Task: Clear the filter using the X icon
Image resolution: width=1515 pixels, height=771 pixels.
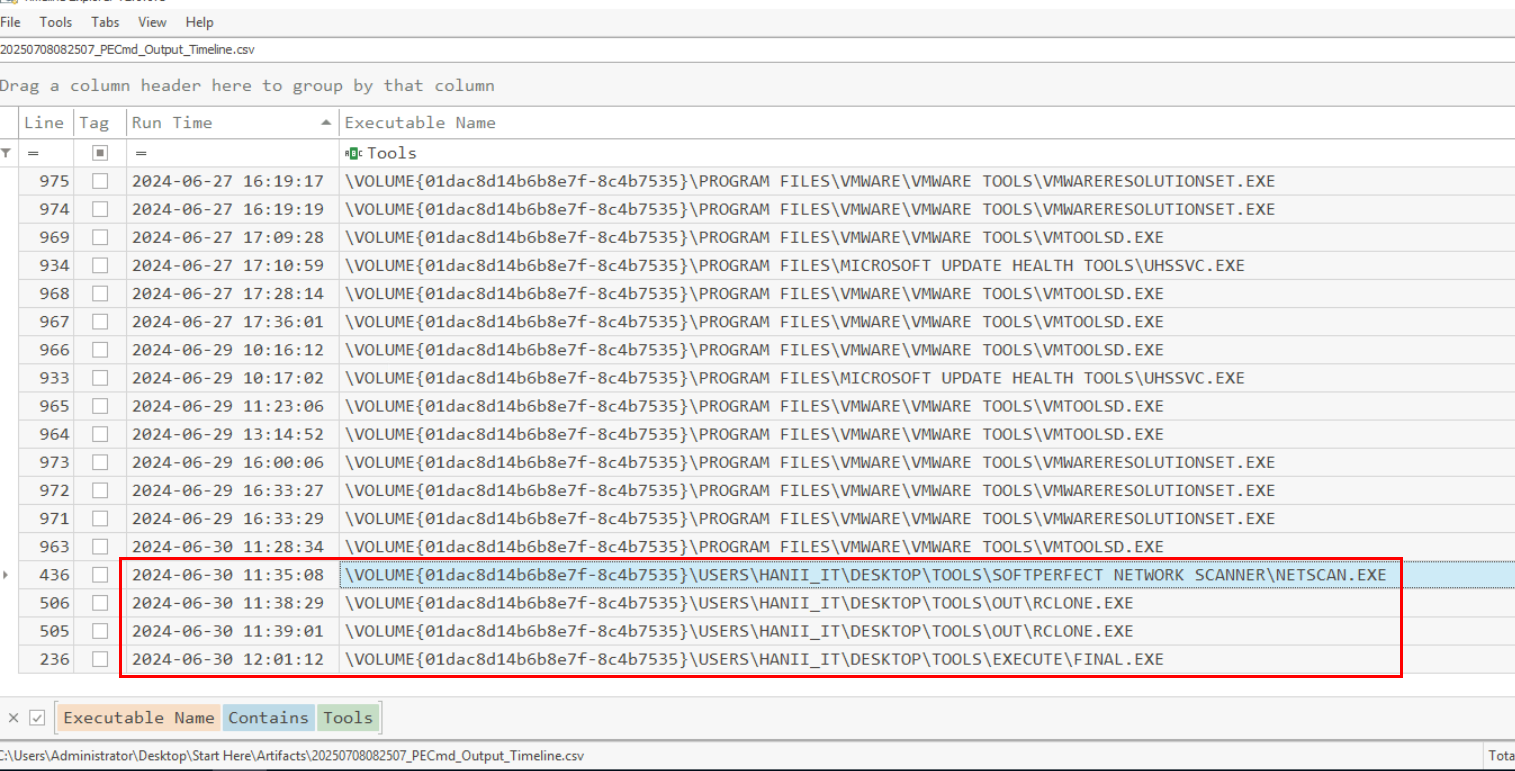Action: (x=13, y=718)
